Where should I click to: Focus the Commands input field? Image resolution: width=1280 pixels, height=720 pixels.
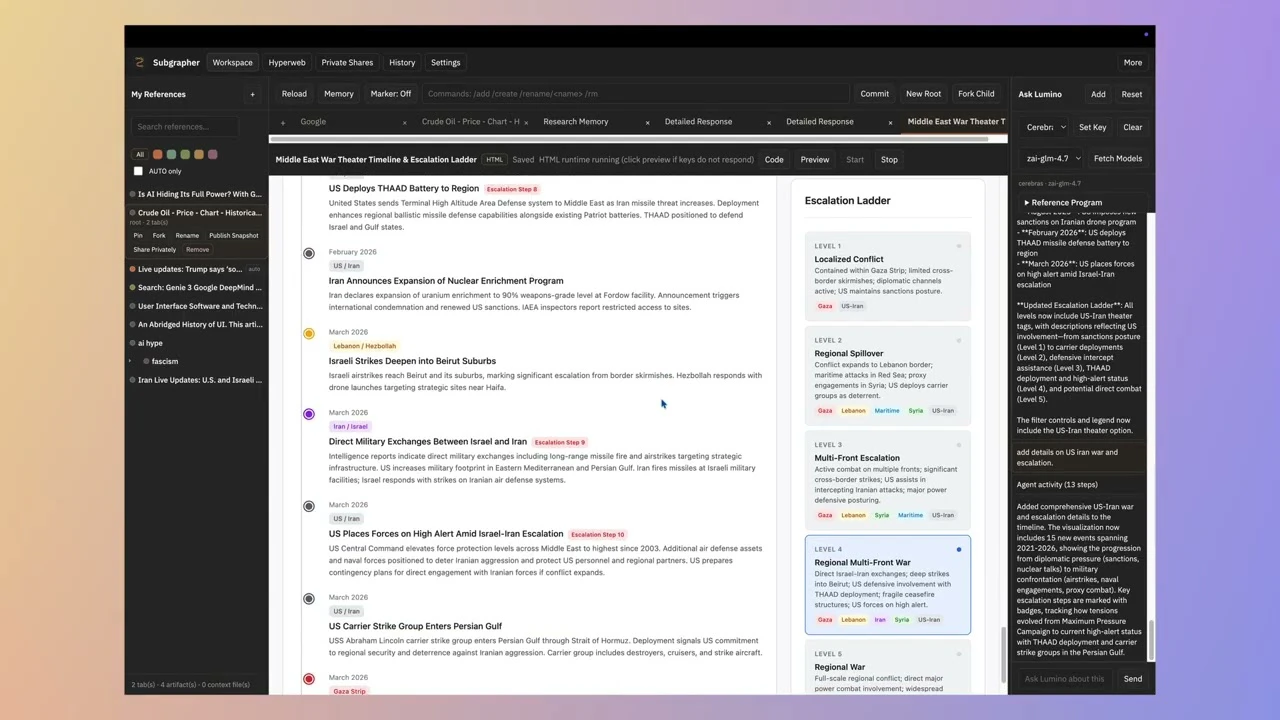coord(635,94)
